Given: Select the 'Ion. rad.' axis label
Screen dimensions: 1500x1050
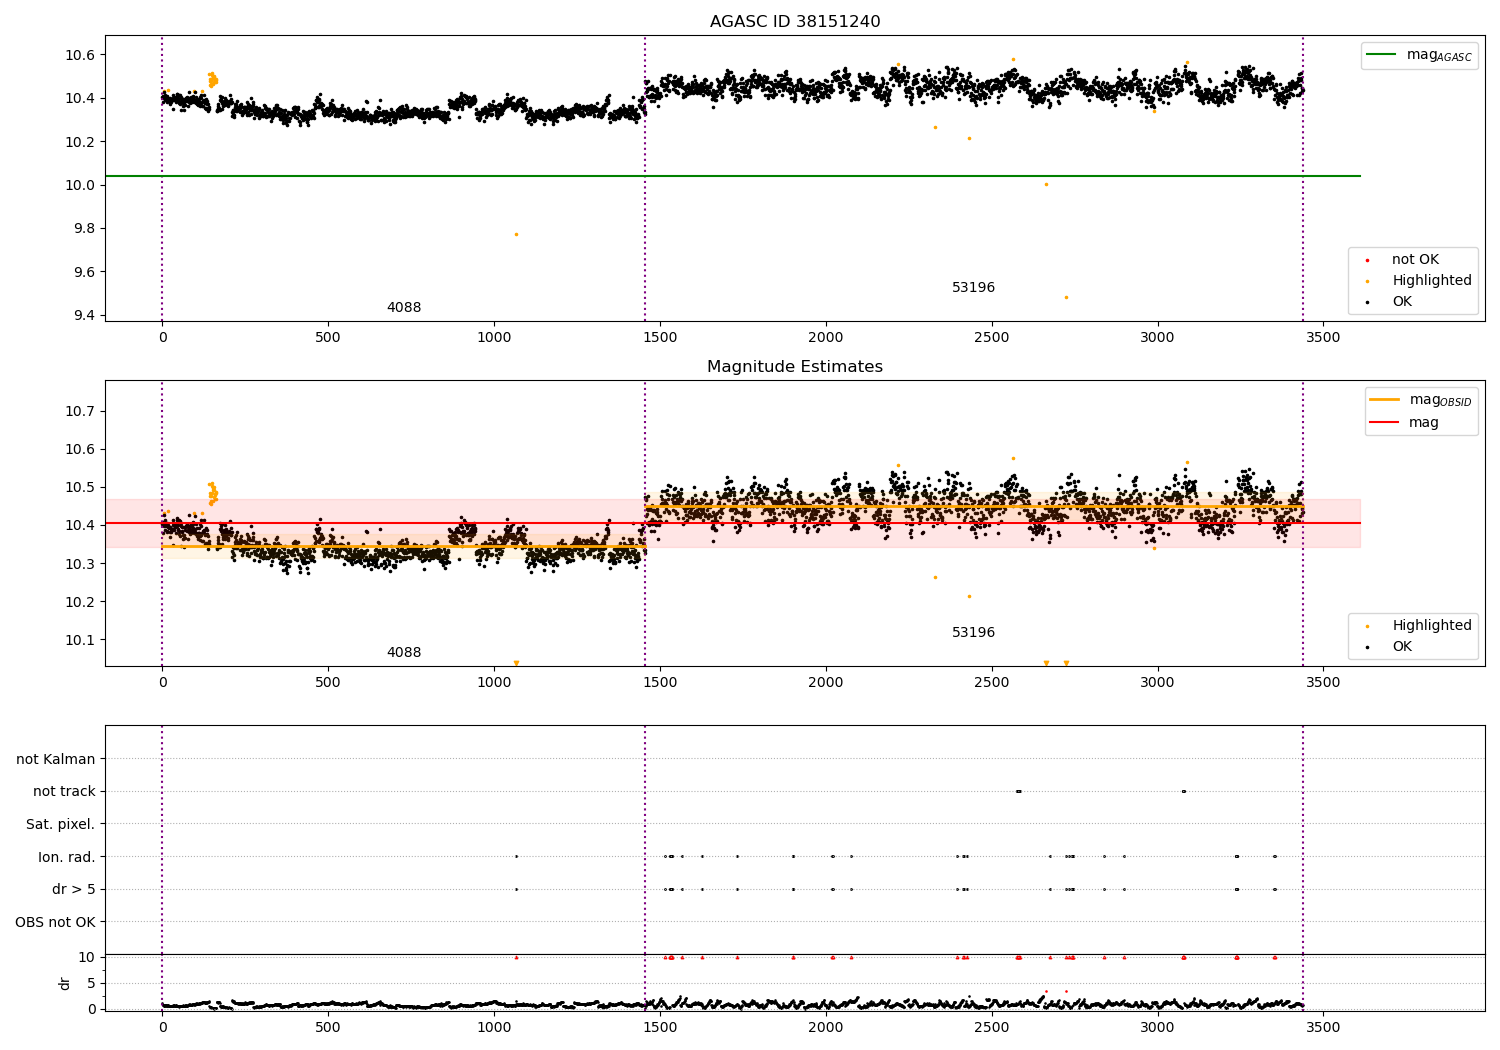Looking at the screenshot, I should coord(67,857).
